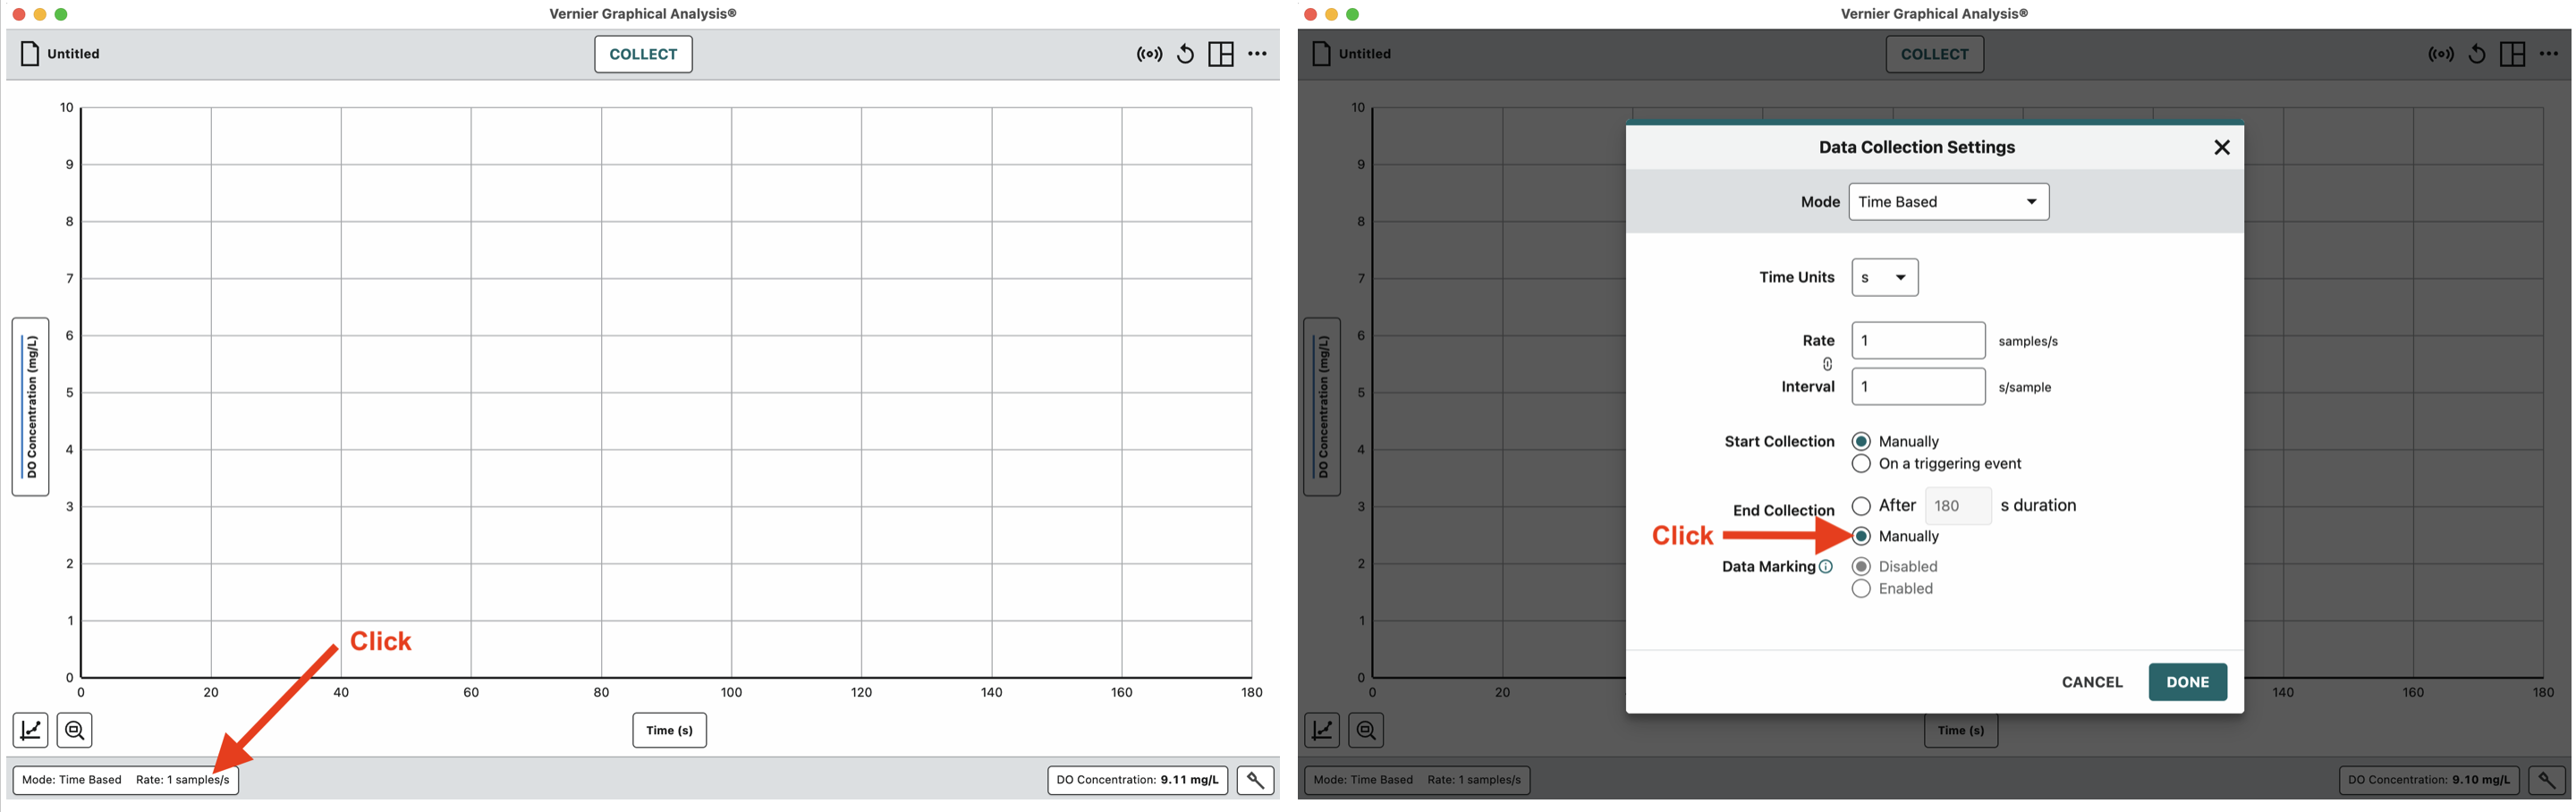The height and width of the screenshot is (812, 2576).
Task: Select On a triggering event option
Action: coord(1861,464)
